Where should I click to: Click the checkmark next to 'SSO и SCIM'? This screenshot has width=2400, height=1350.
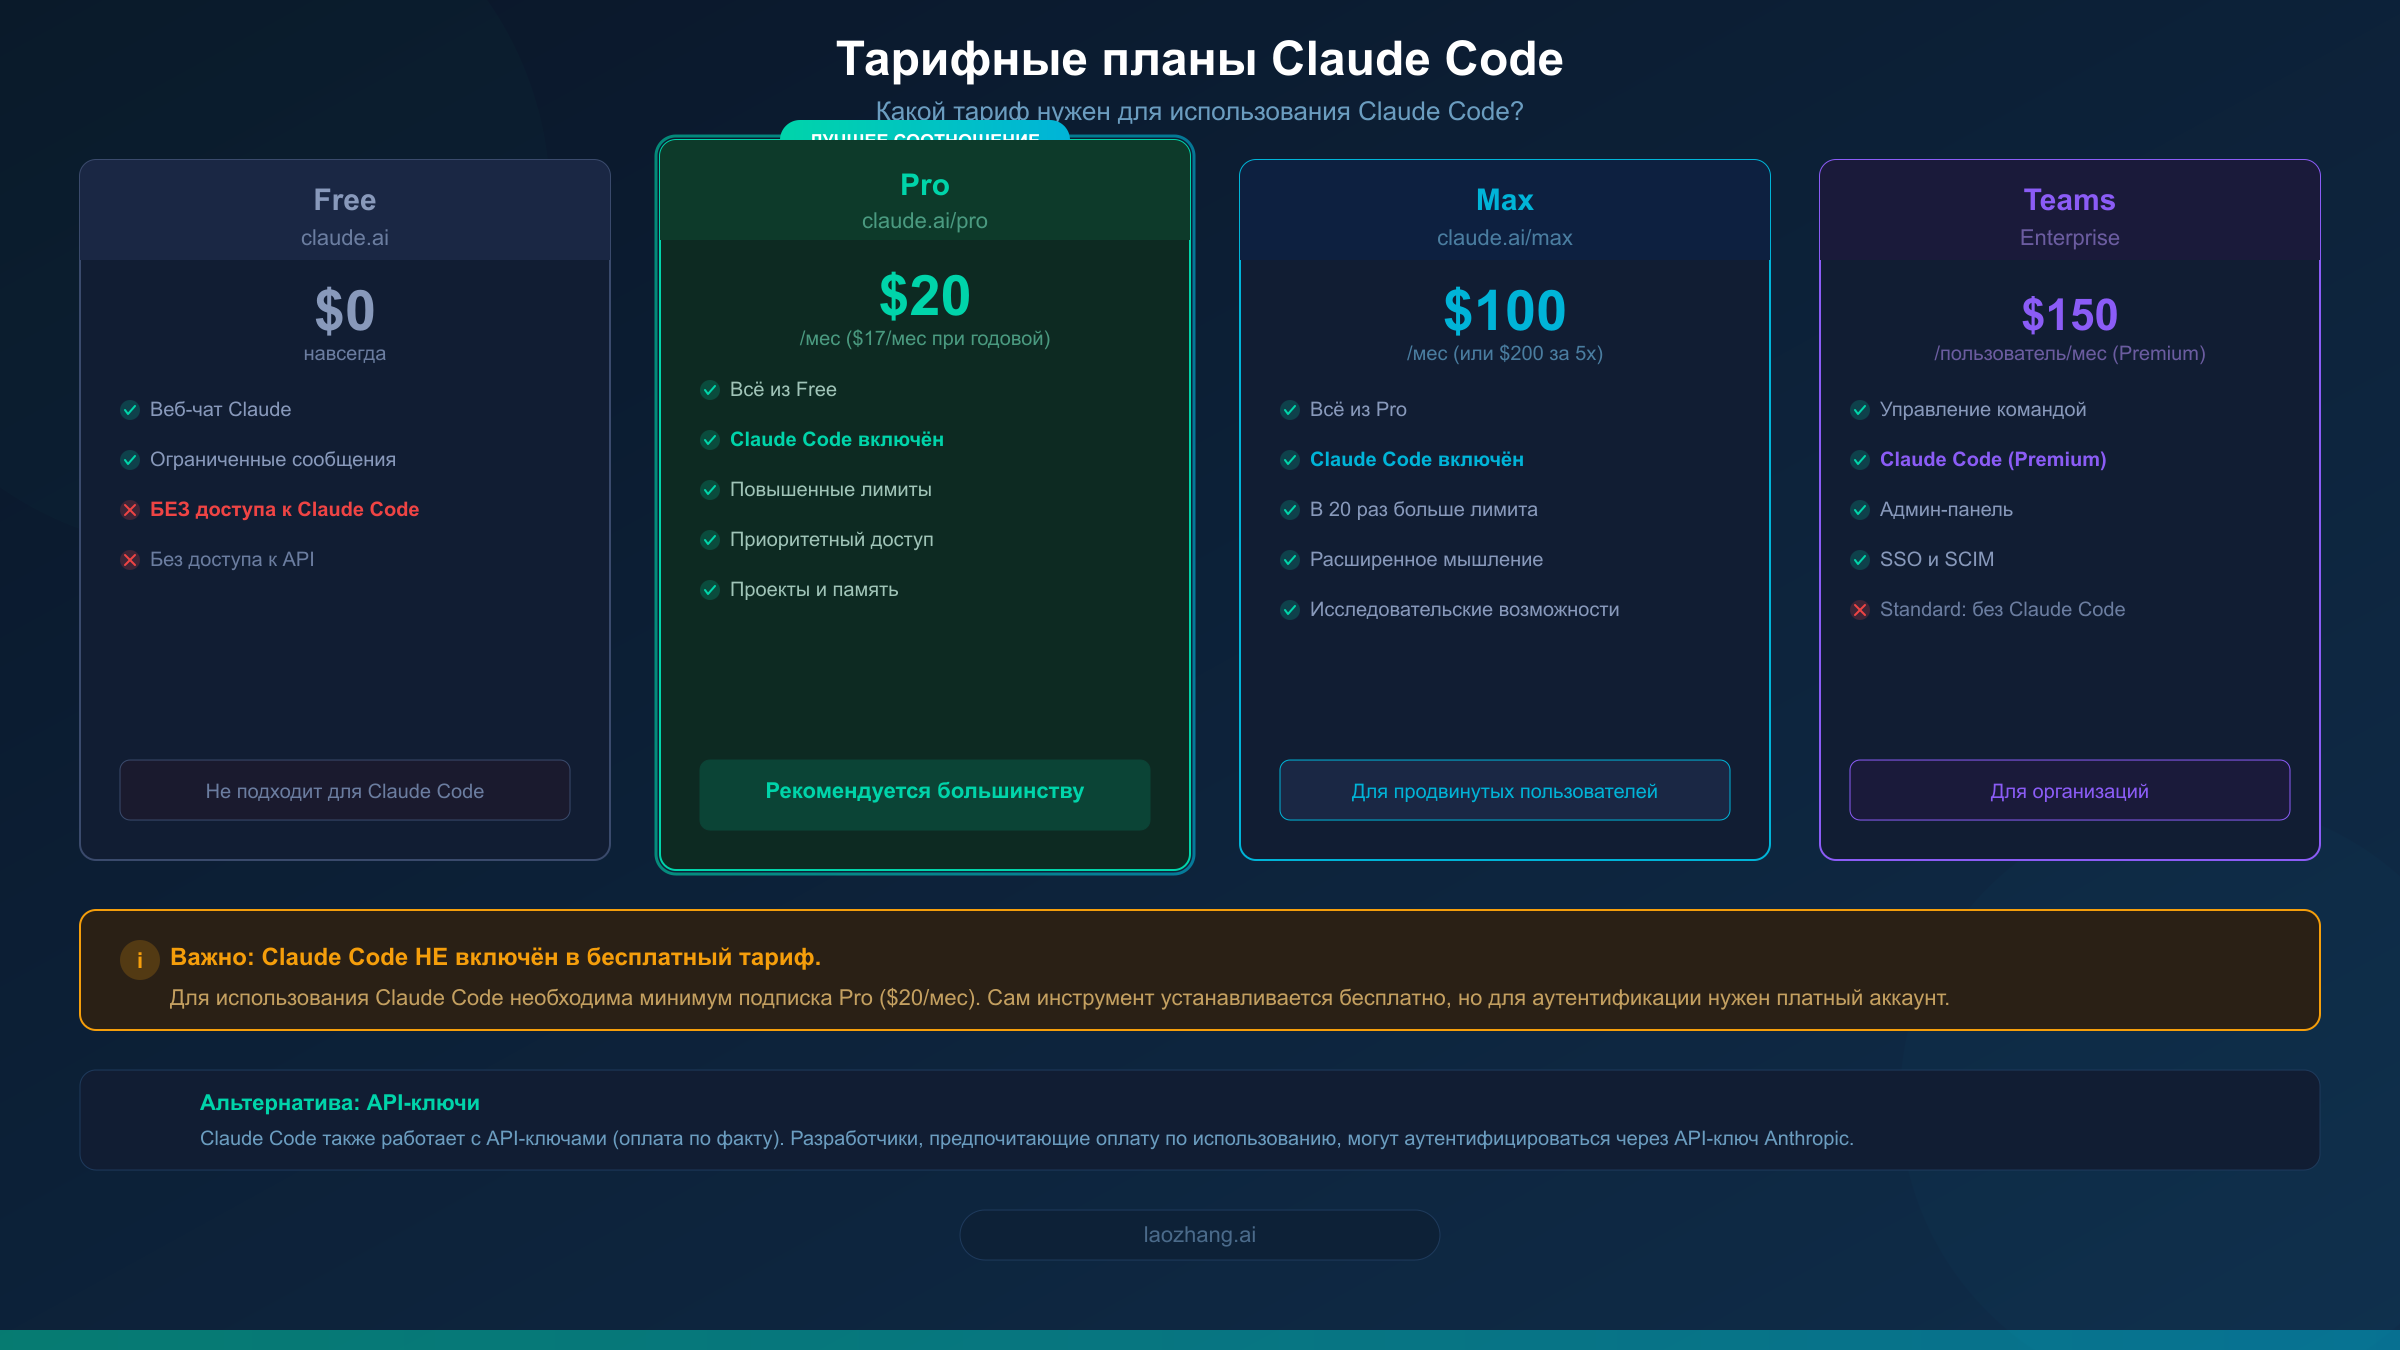point(1861,560)
